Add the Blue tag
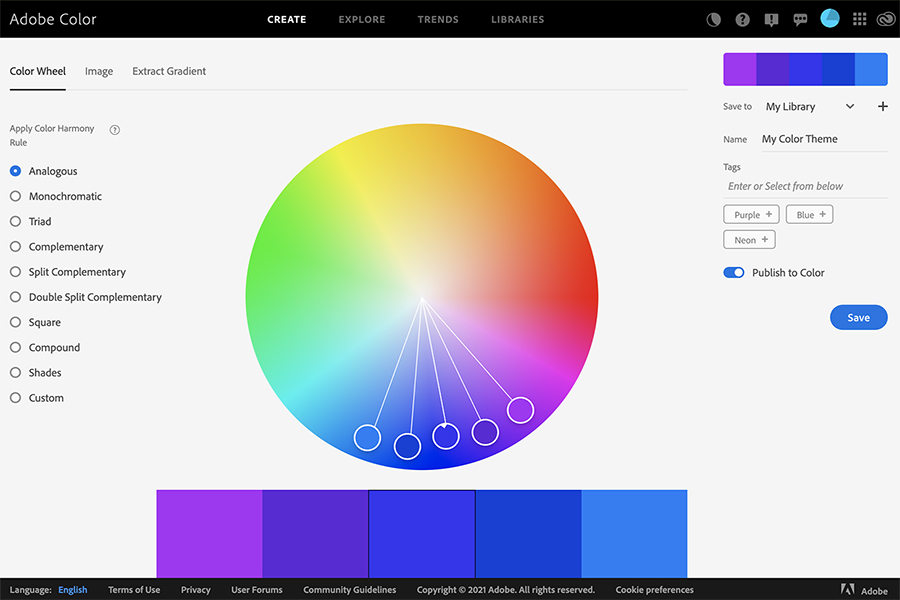Viewport: 900px width, 600px height. click(x=809, y=215)
